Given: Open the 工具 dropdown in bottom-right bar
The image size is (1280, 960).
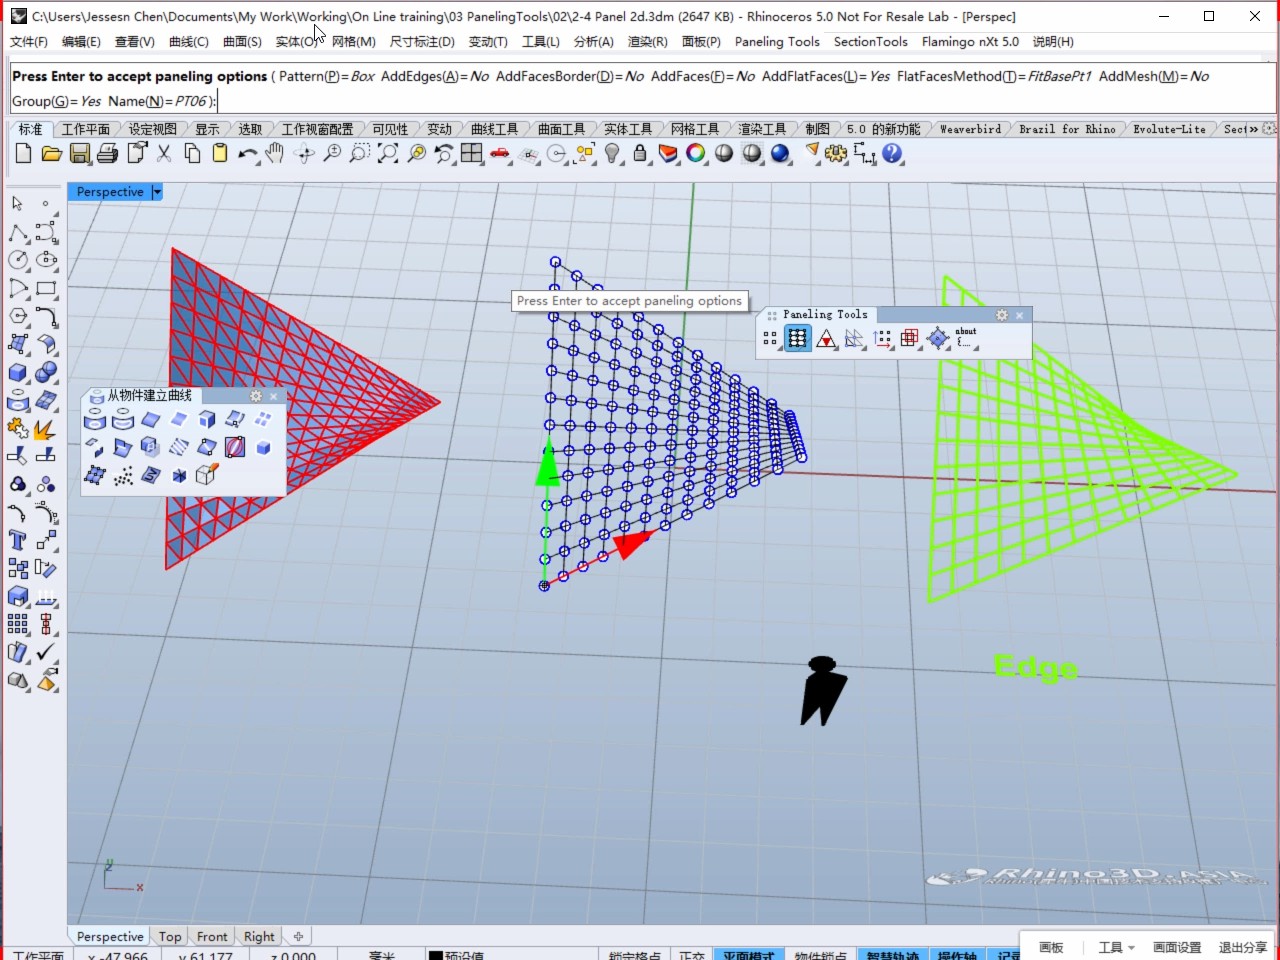Looking at the screenshot, I should [x=1116, y=947].
